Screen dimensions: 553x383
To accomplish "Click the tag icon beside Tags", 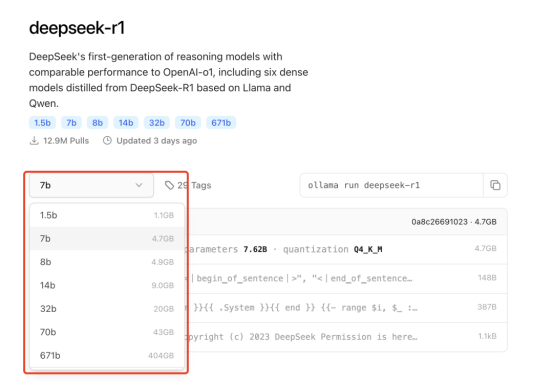I will [170, 185].
